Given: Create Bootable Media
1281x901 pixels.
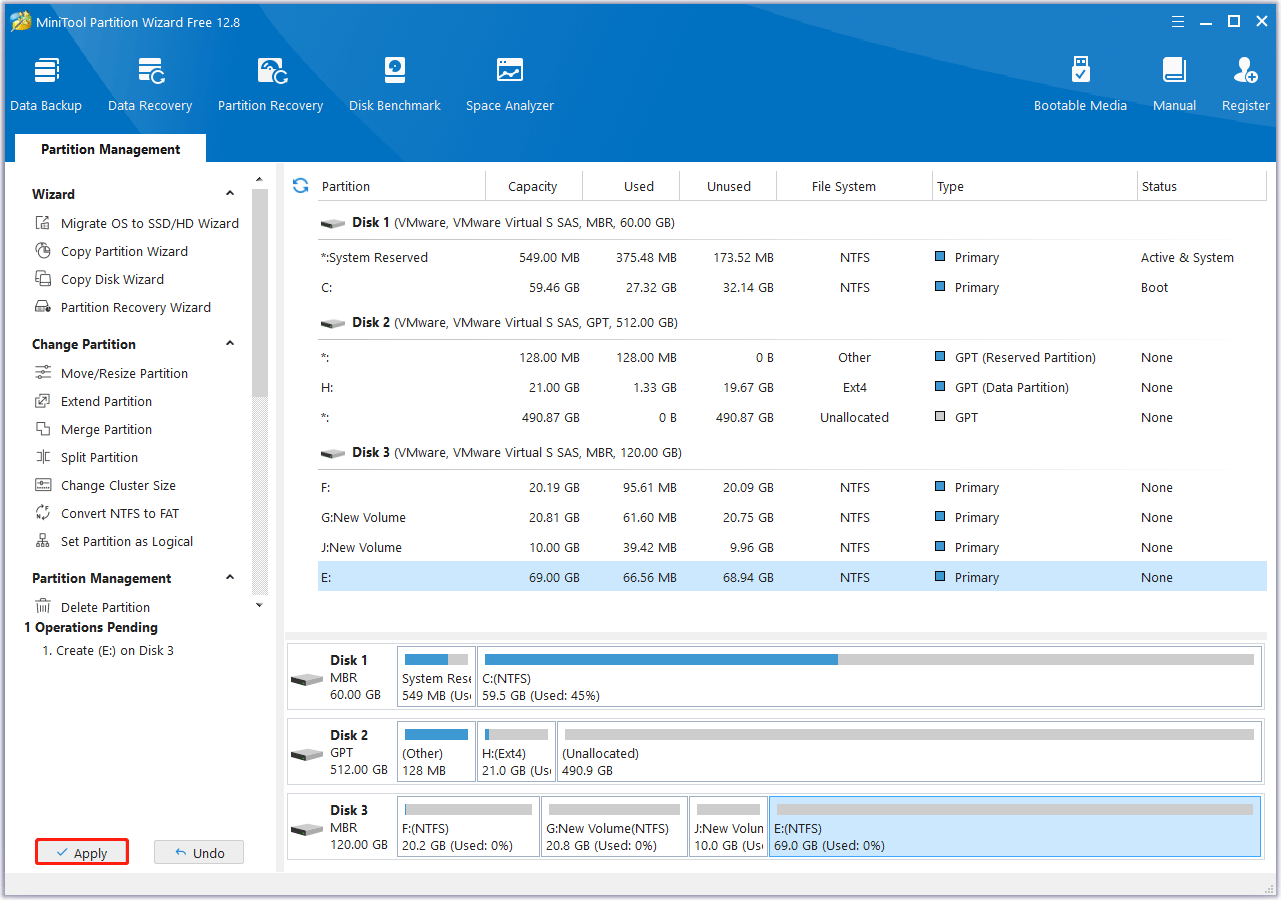Looking at the screenshot, I should tap(1080, 85).
